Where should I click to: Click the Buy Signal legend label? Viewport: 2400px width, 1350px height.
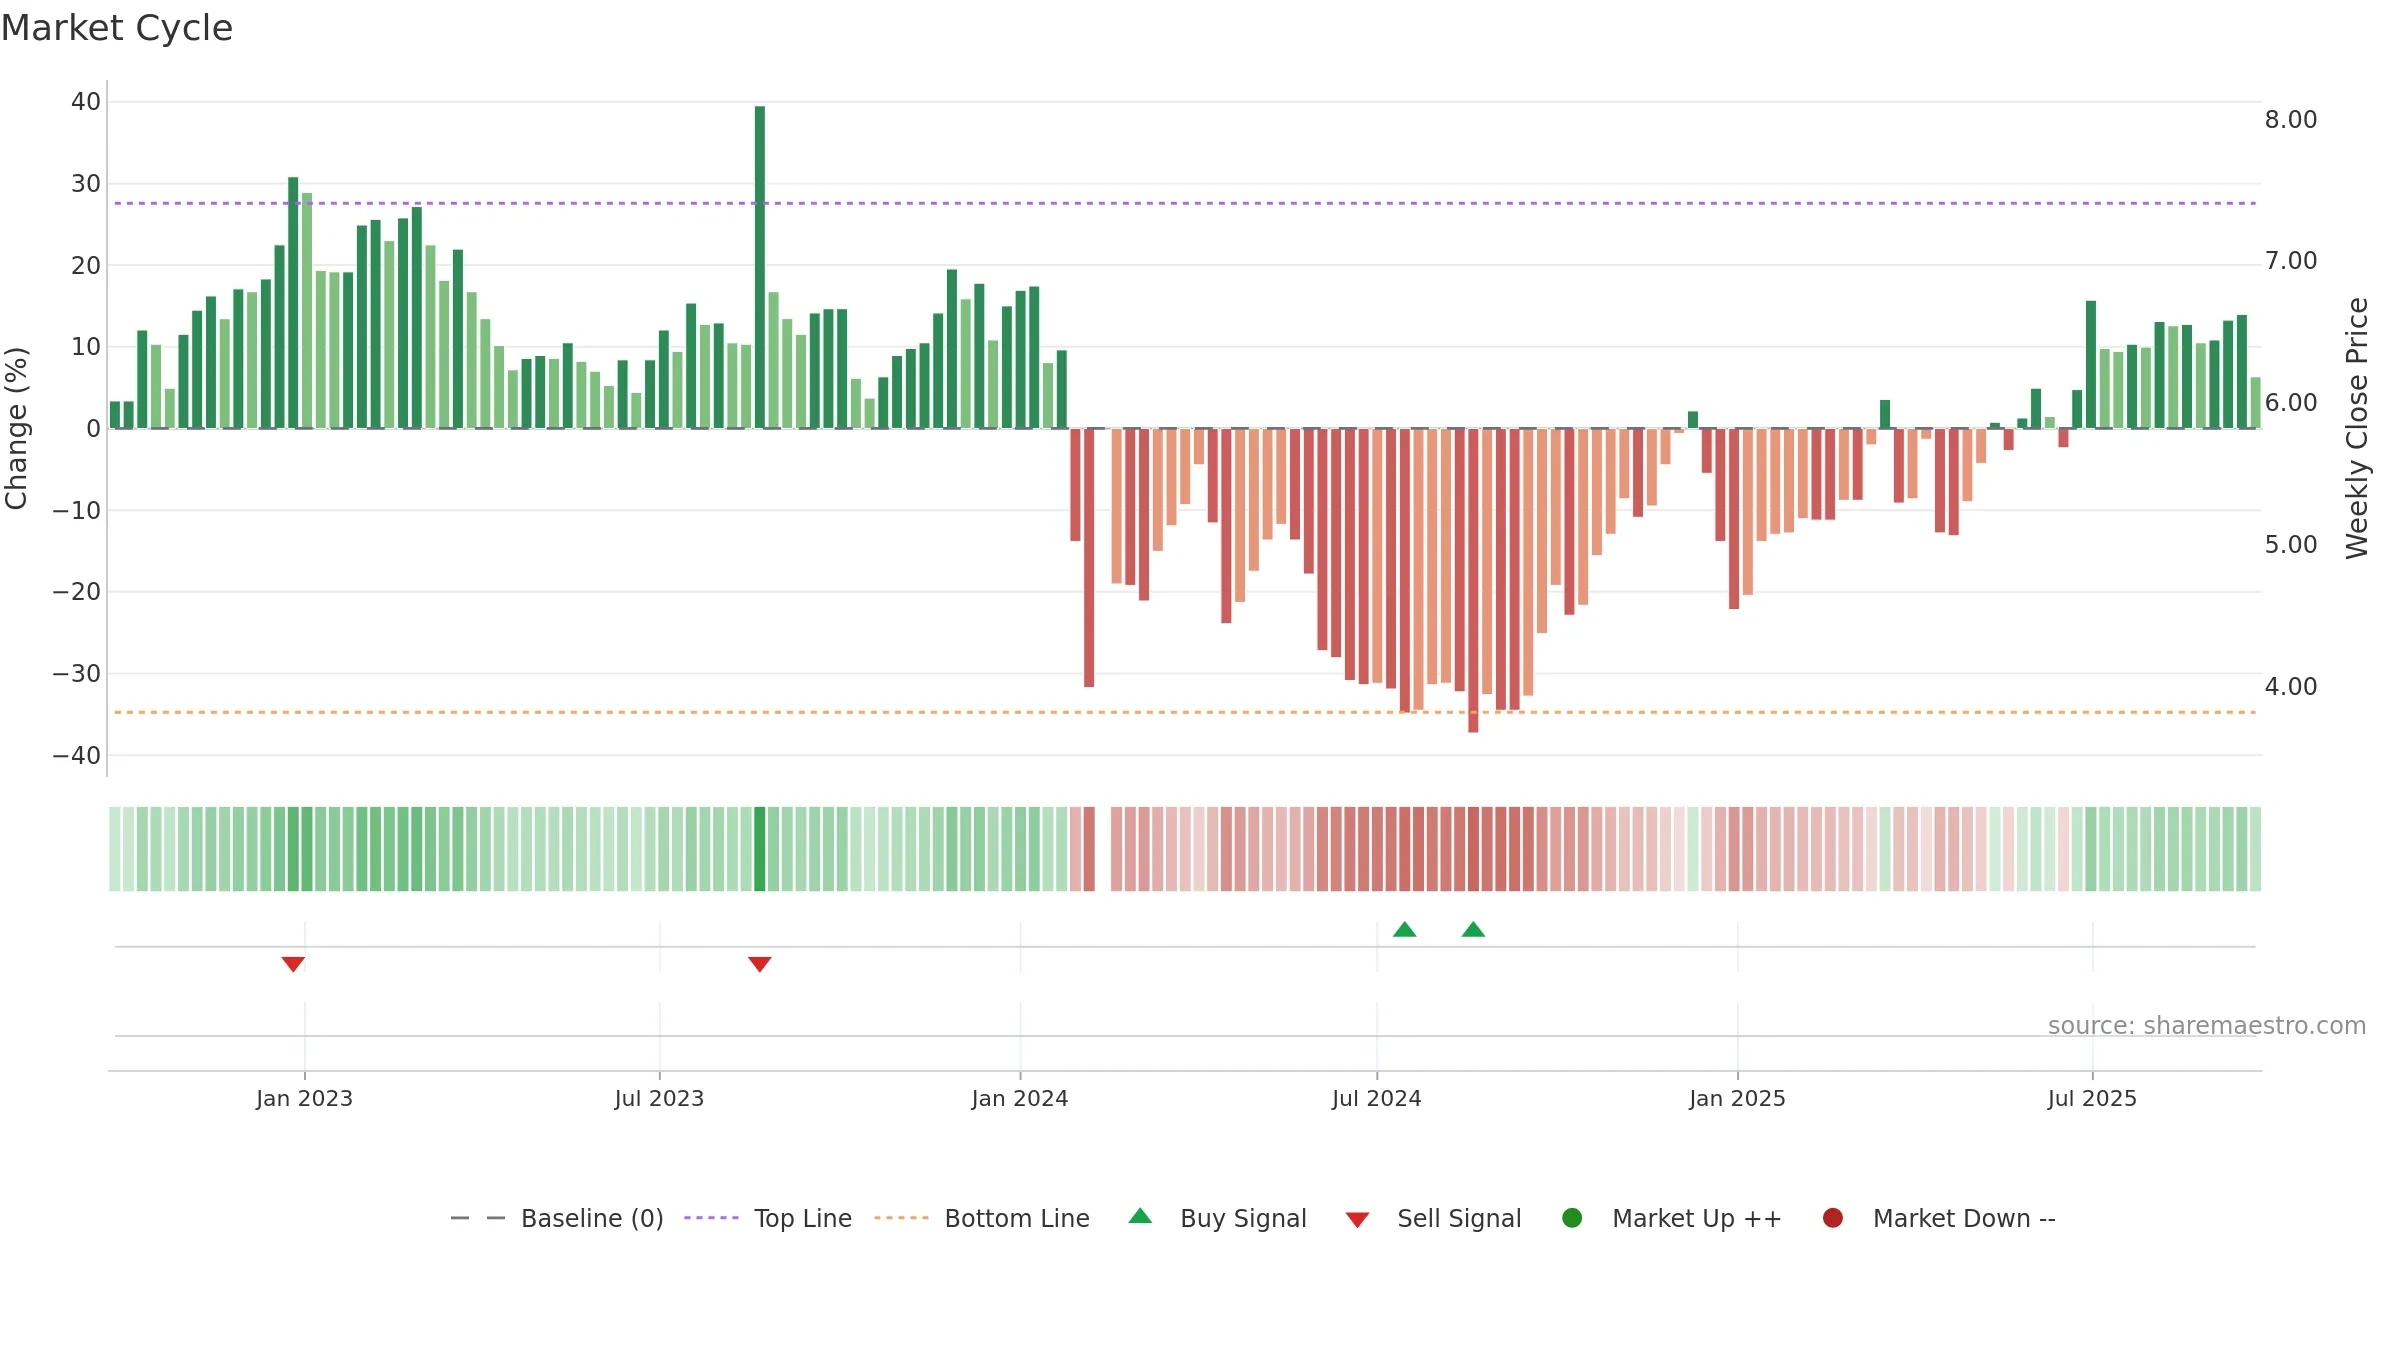[x=1243, y=1219]
